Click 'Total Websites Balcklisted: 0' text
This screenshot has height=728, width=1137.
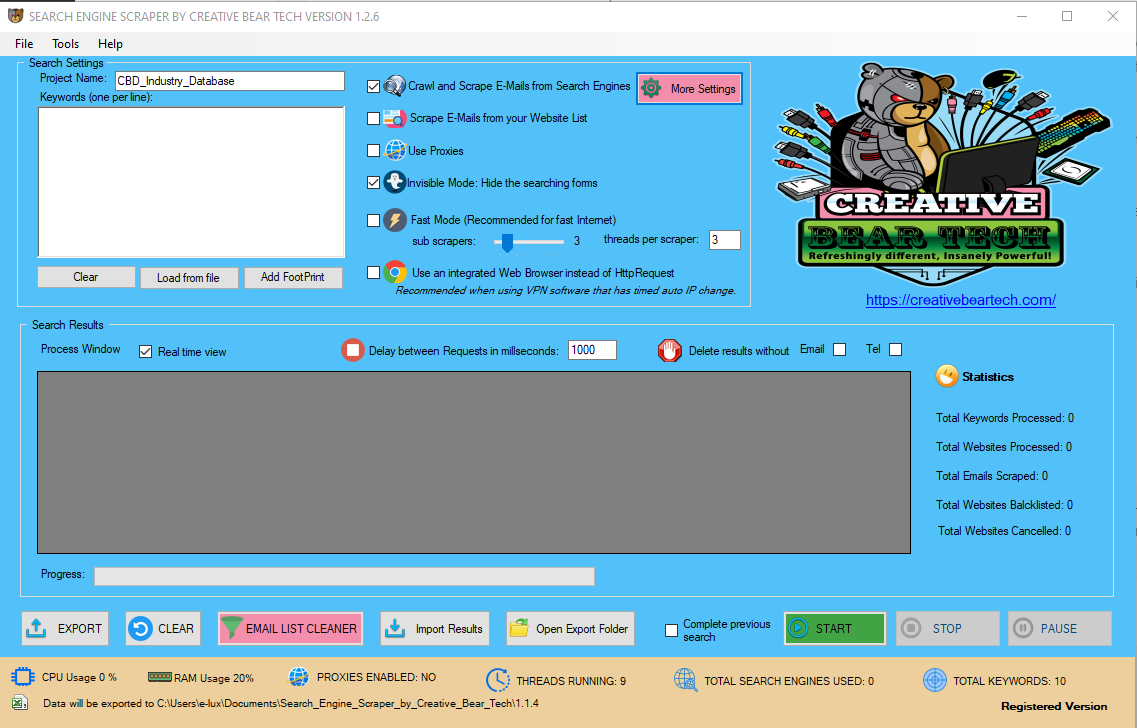[x=1004, y=505]
